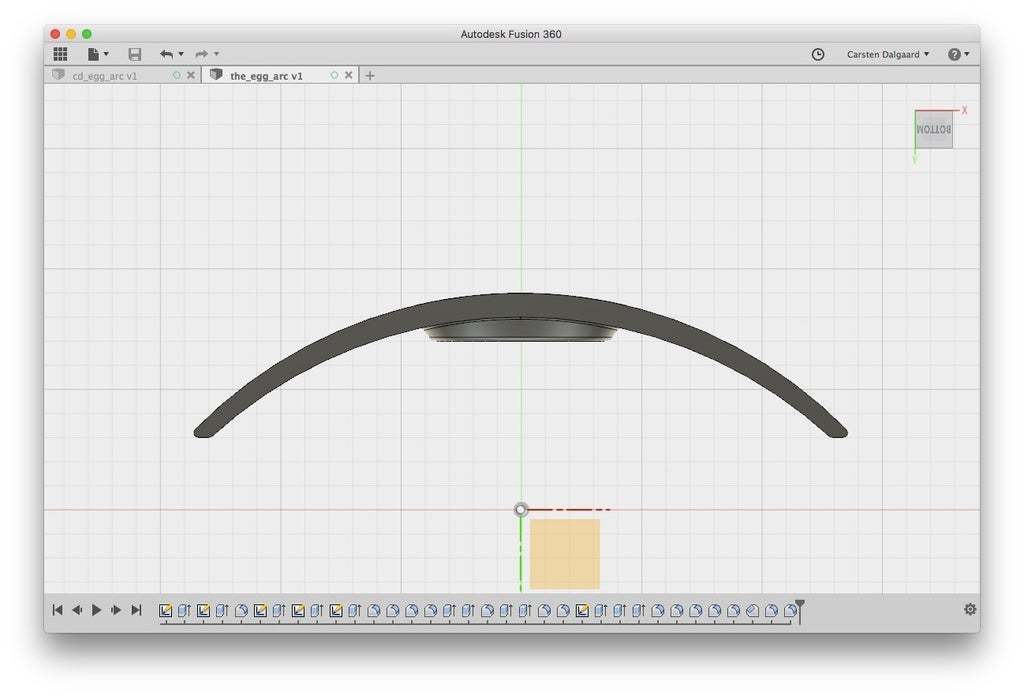Redo the last undone action
1024x696 pixels.
[x=202, y=54]
